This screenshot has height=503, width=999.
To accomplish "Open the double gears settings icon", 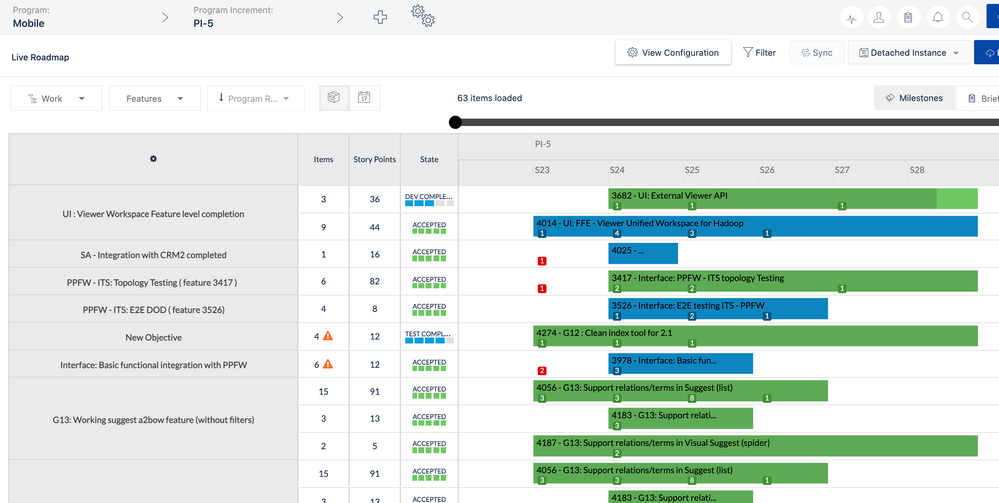I will (x=423, y=16).
